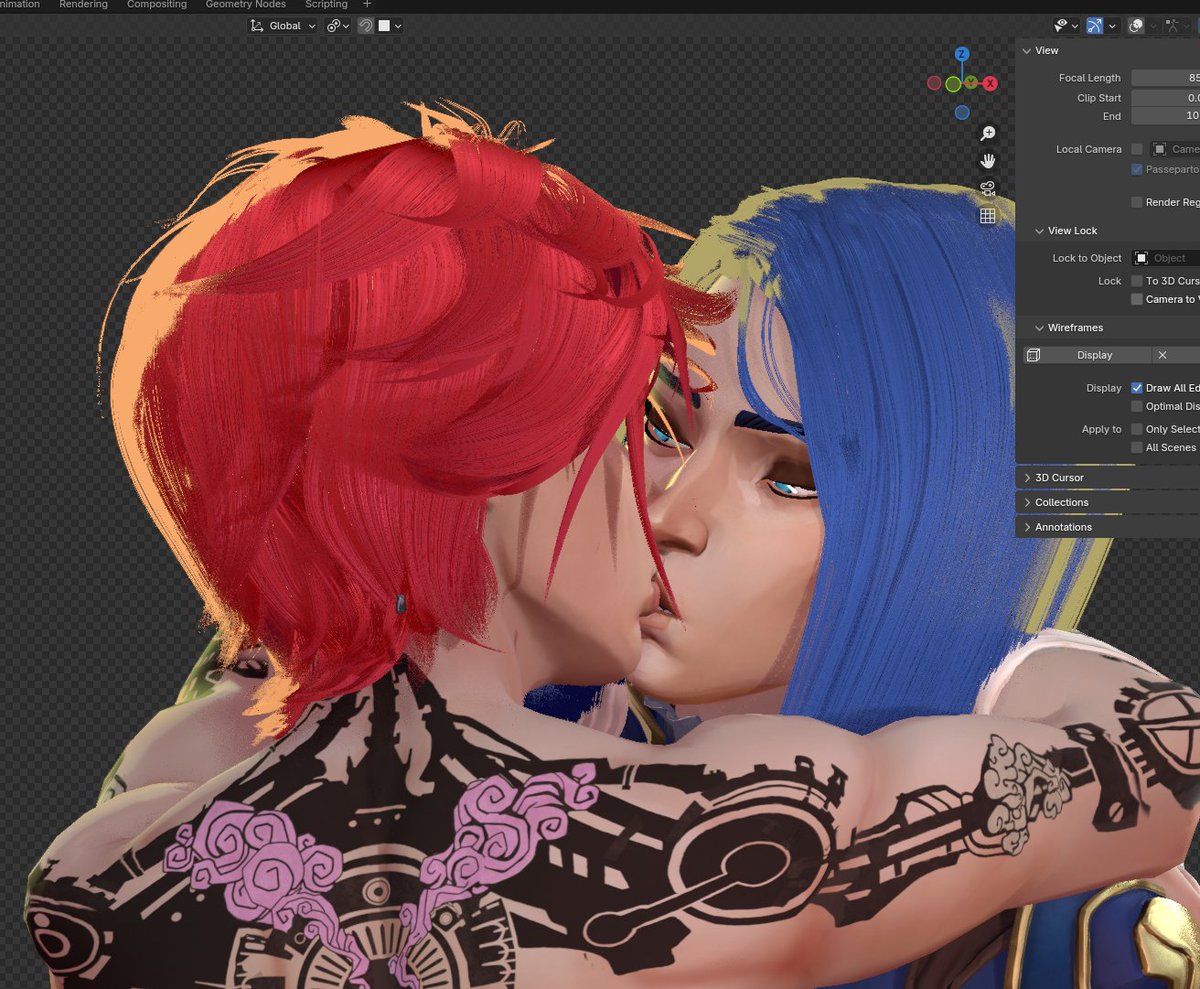Open the pivot point dropdown arrow
The width and height of the screenshot is (1200, 989).
pyautogui.click(x=347, y=26)
